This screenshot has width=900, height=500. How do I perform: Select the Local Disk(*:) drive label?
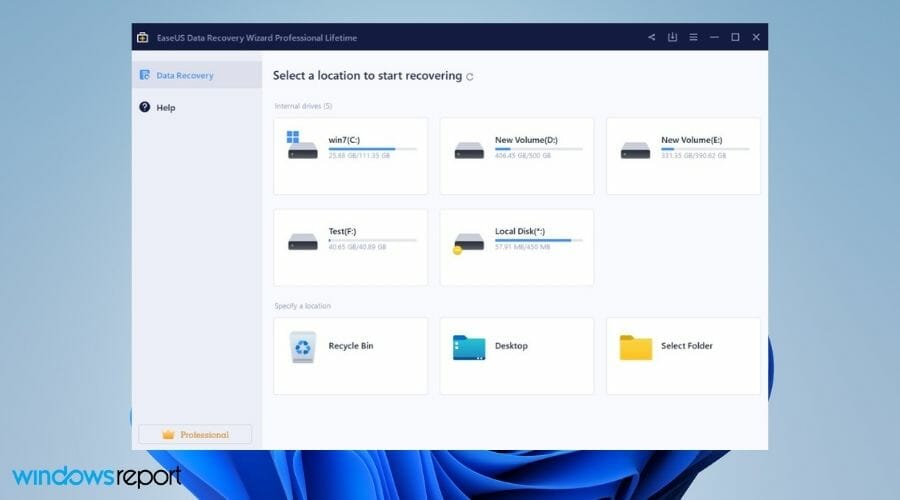[x=520, y=231]
